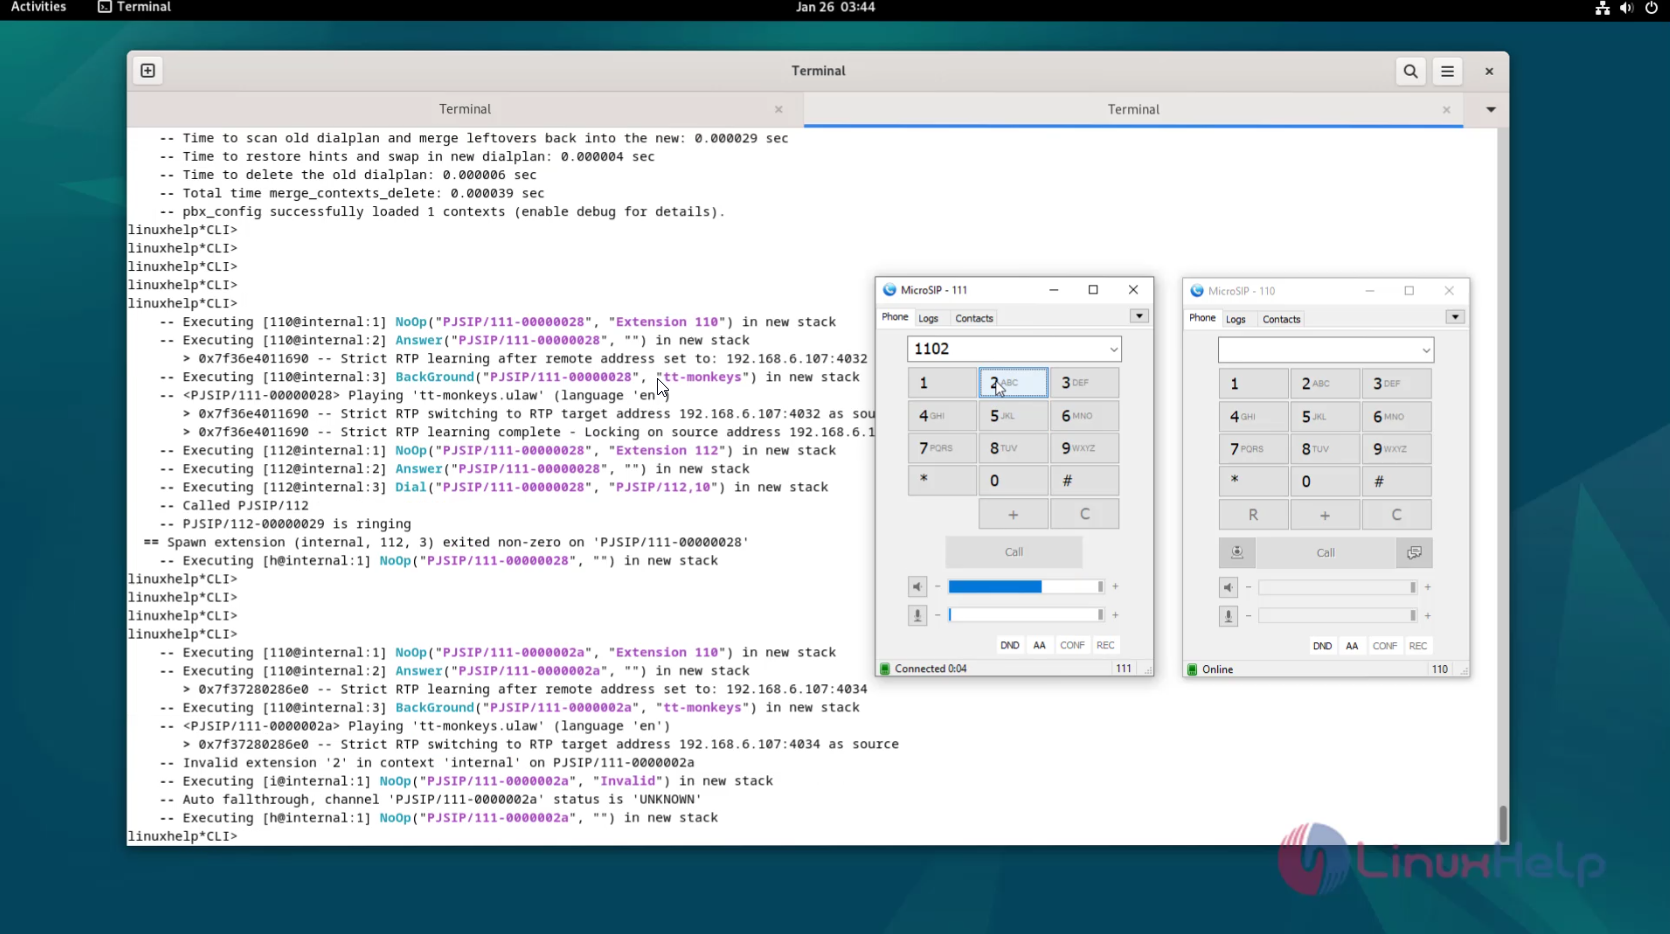Click plus key in MicroSIP 111 dialpad
The width and height of the screenshot is (1670, 934).
tap(1014, 514)
